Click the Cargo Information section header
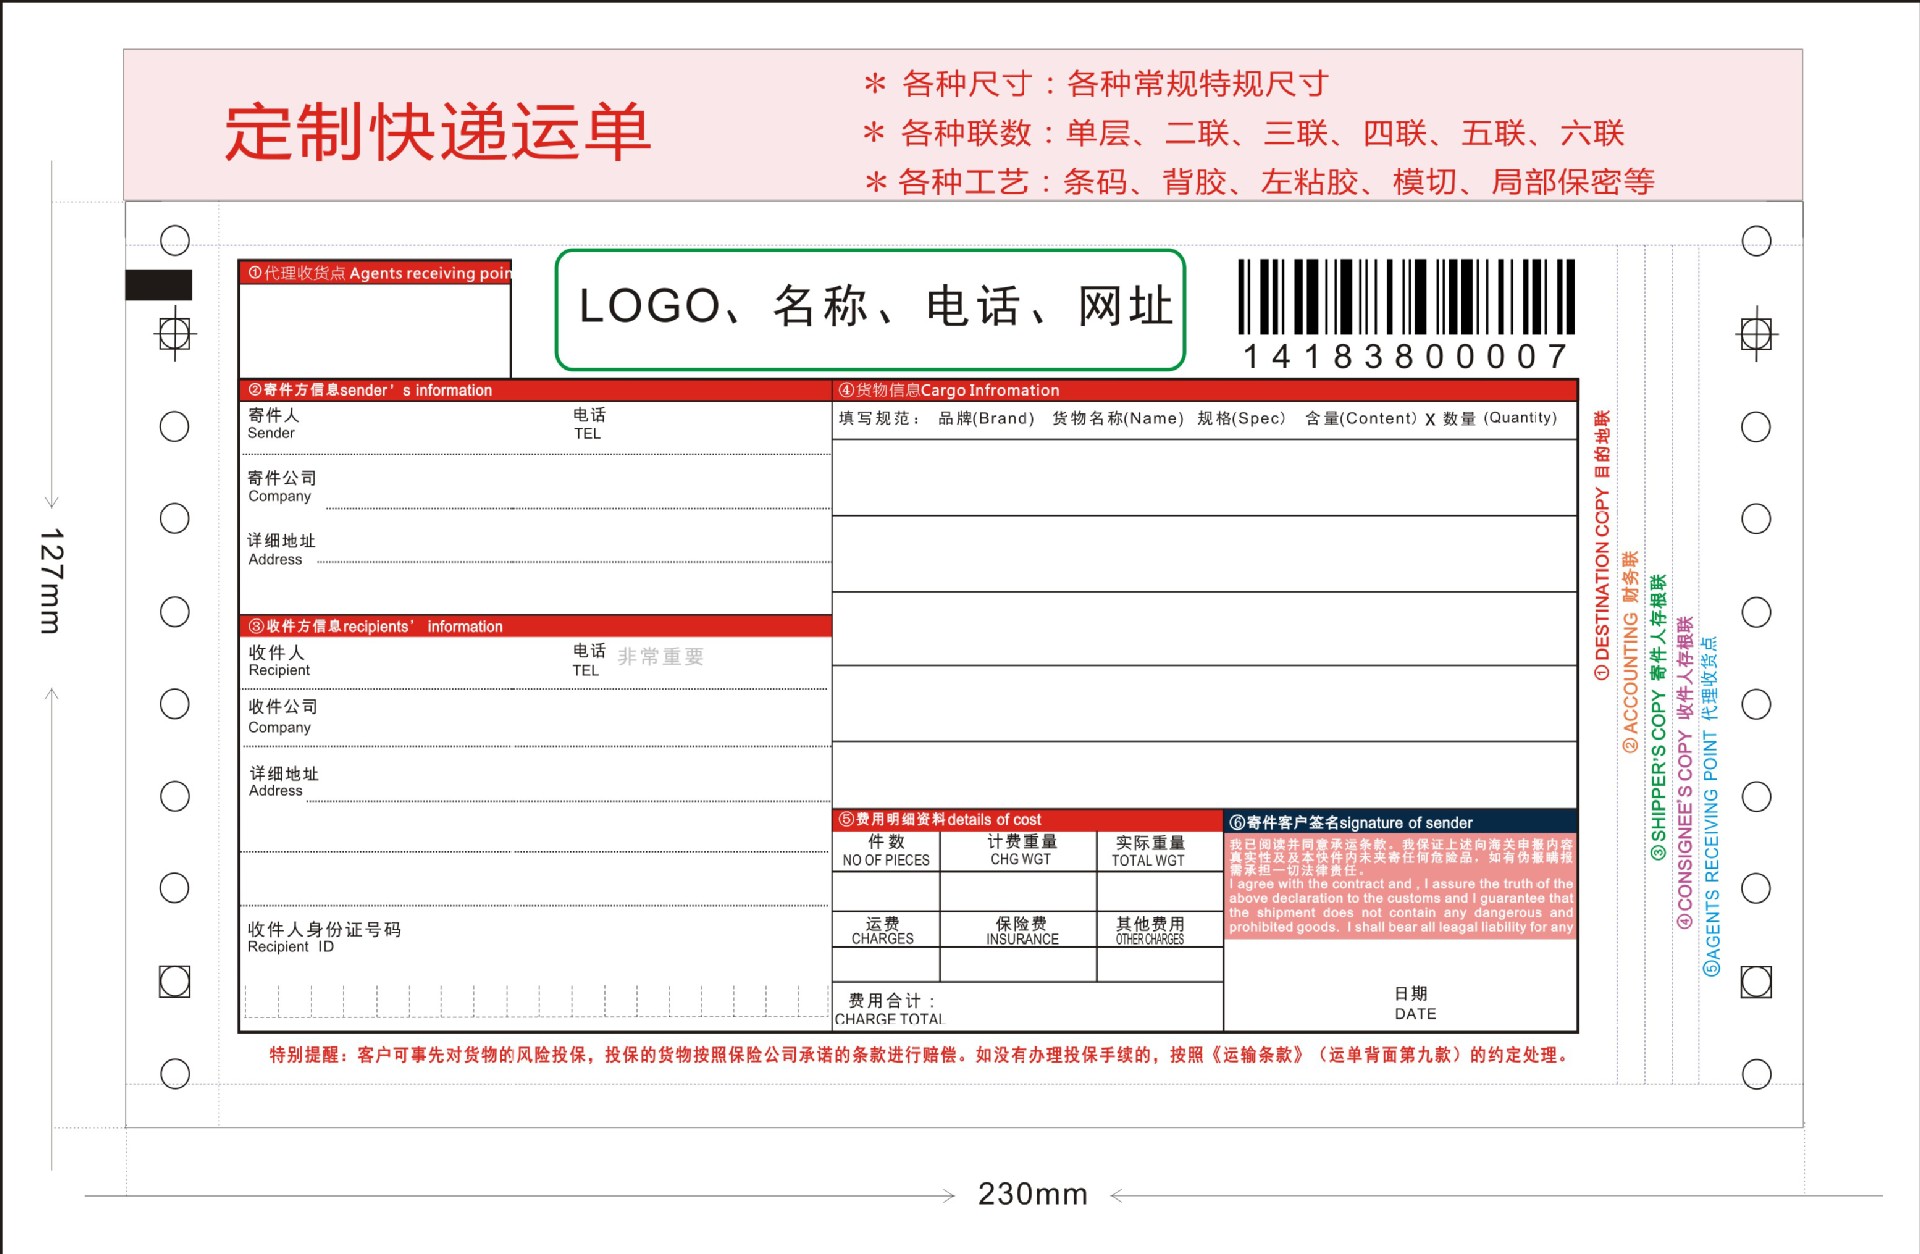 [1204, 390]
